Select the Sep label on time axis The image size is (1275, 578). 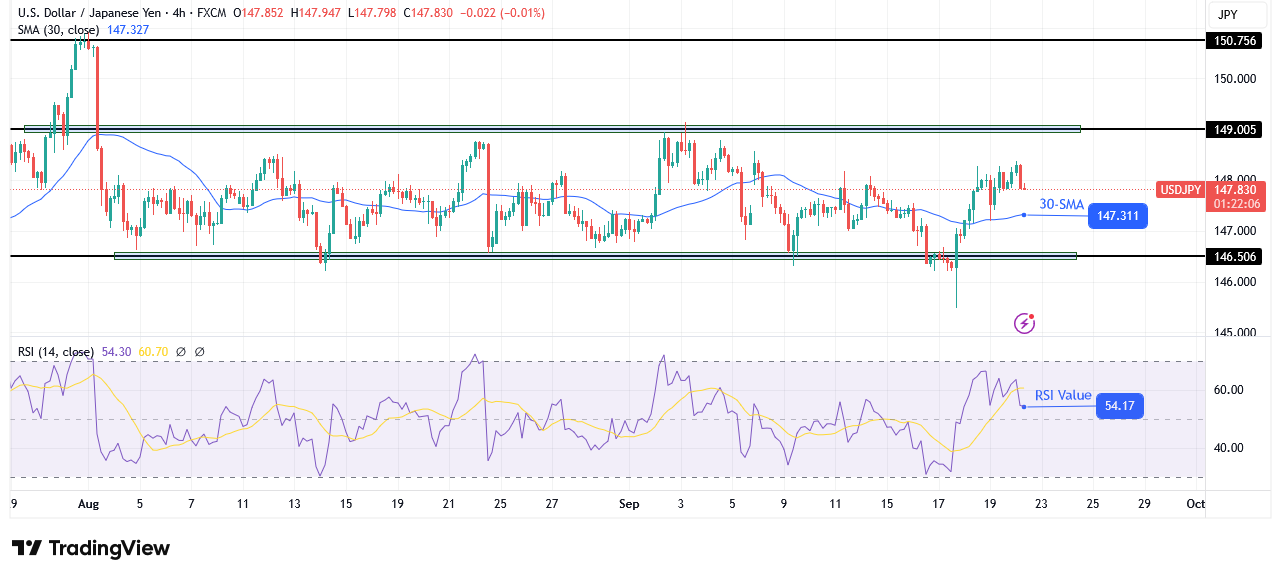click(628, 504)
